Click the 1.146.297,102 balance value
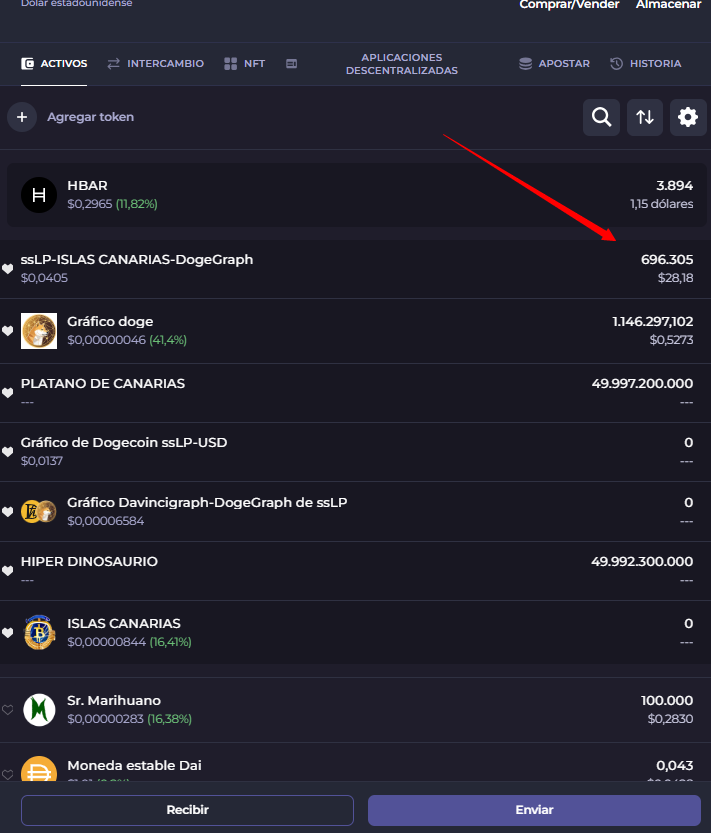 [x=653, y=321]
